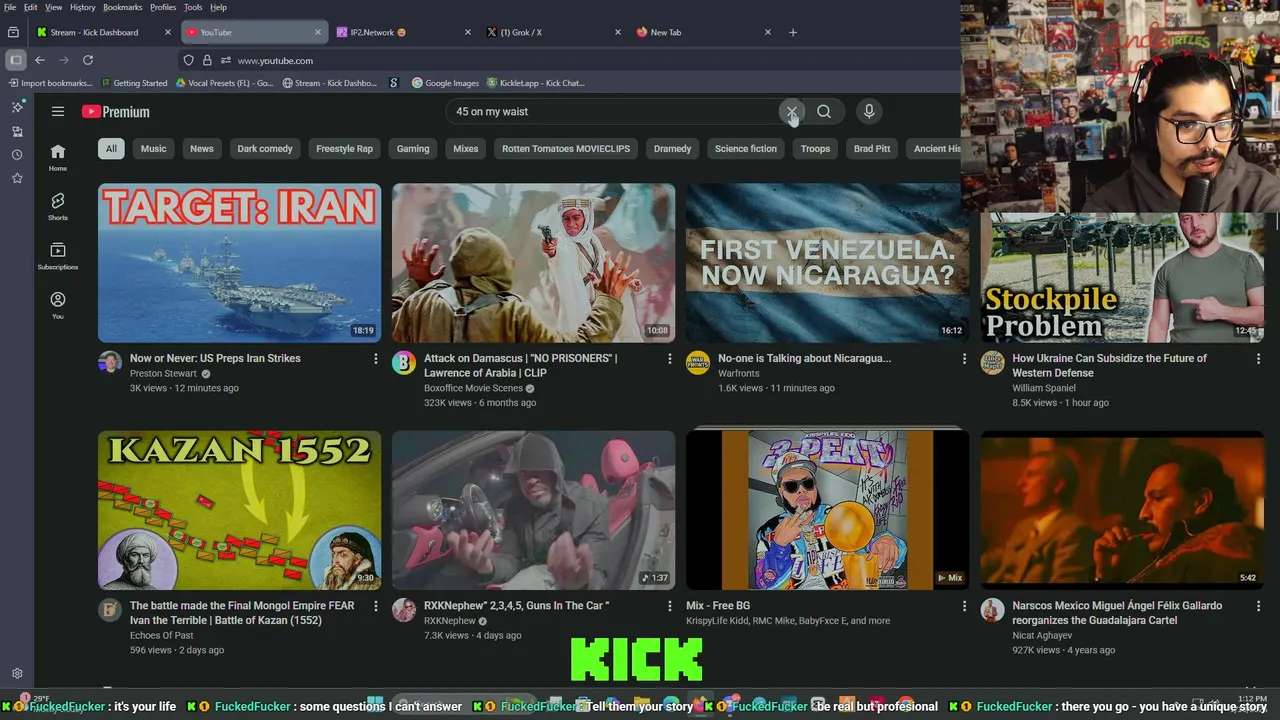
Task: Open options menu for Mix - Free BG
Action: coord(964,606)
